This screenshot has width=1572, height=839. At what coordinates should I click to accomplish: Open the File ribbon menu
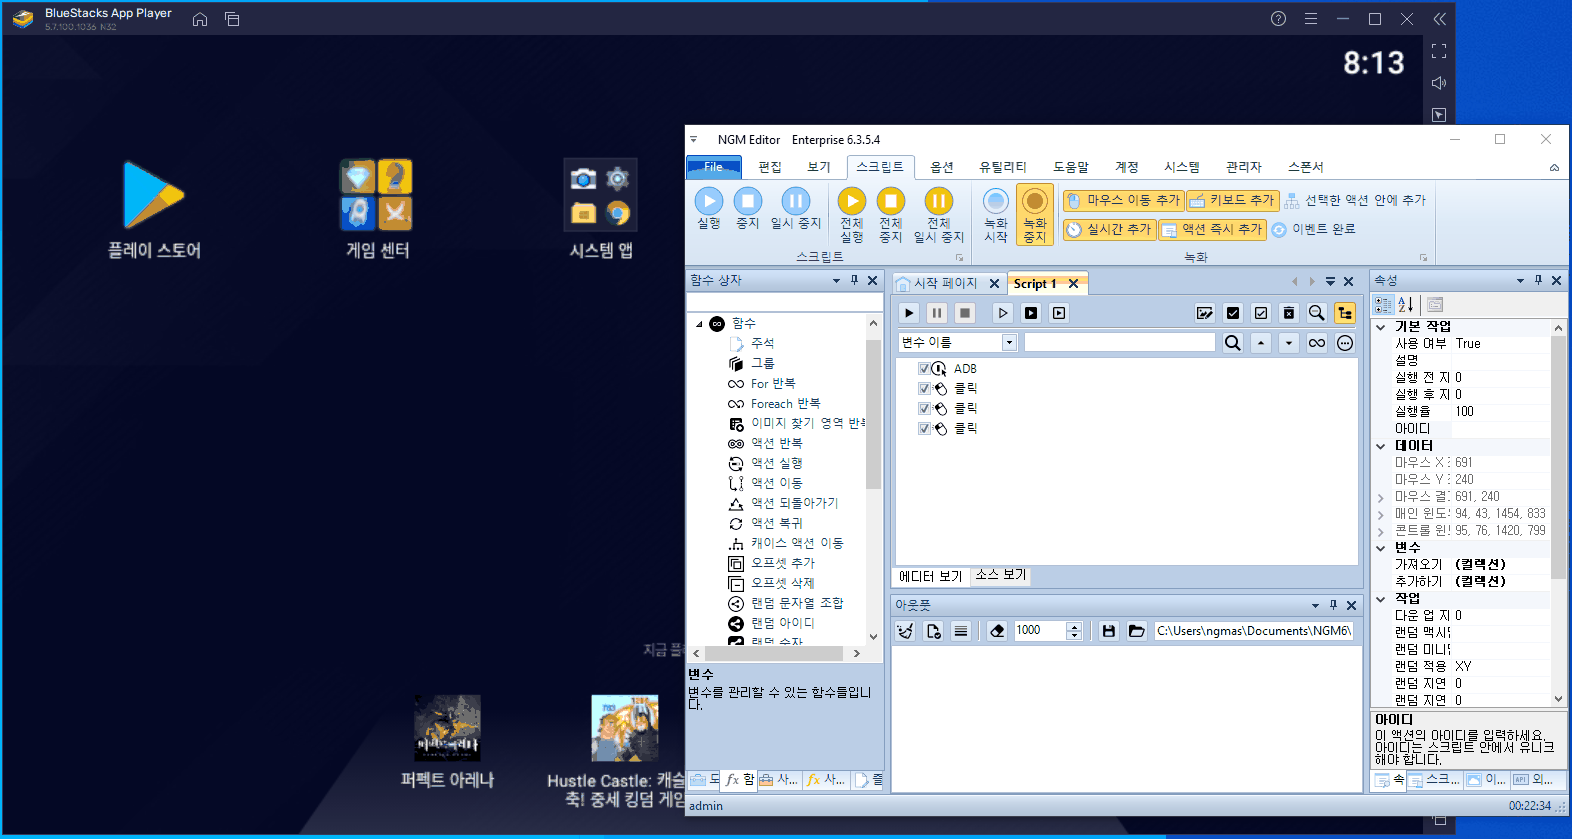[x=713, y=167]
